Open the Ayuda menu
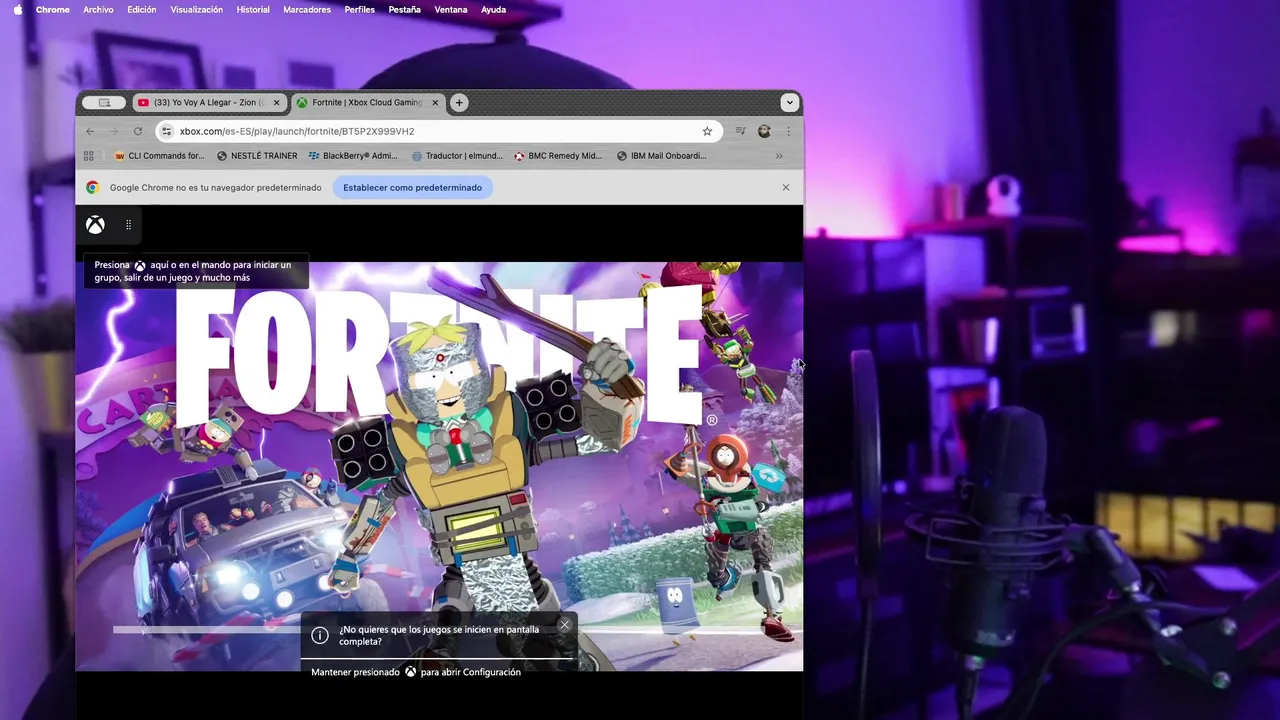1280x720 pixels. coord(493,9)
